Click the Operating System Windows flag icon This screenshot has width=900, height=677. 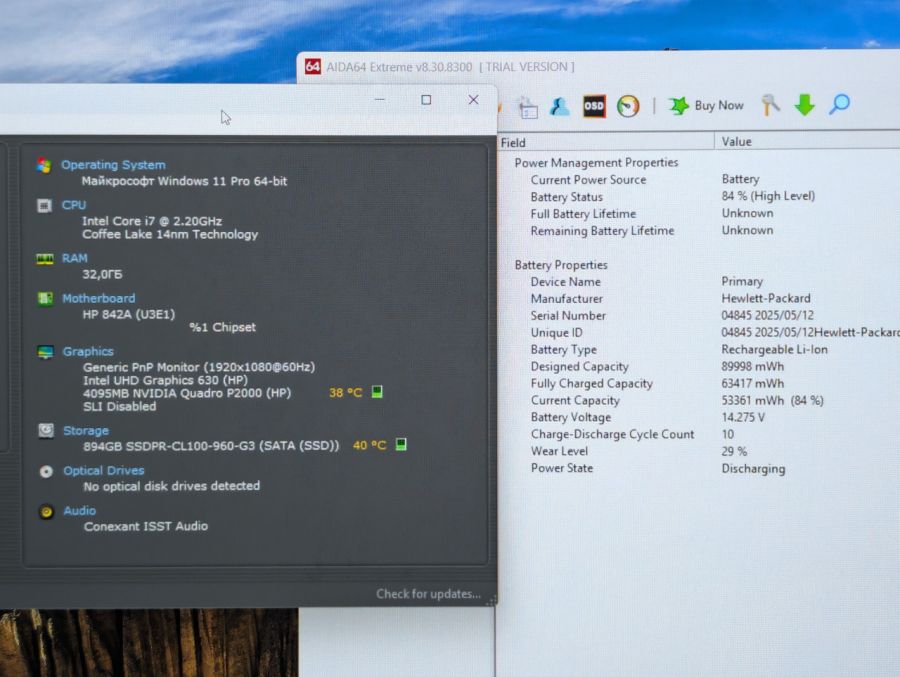44,165
